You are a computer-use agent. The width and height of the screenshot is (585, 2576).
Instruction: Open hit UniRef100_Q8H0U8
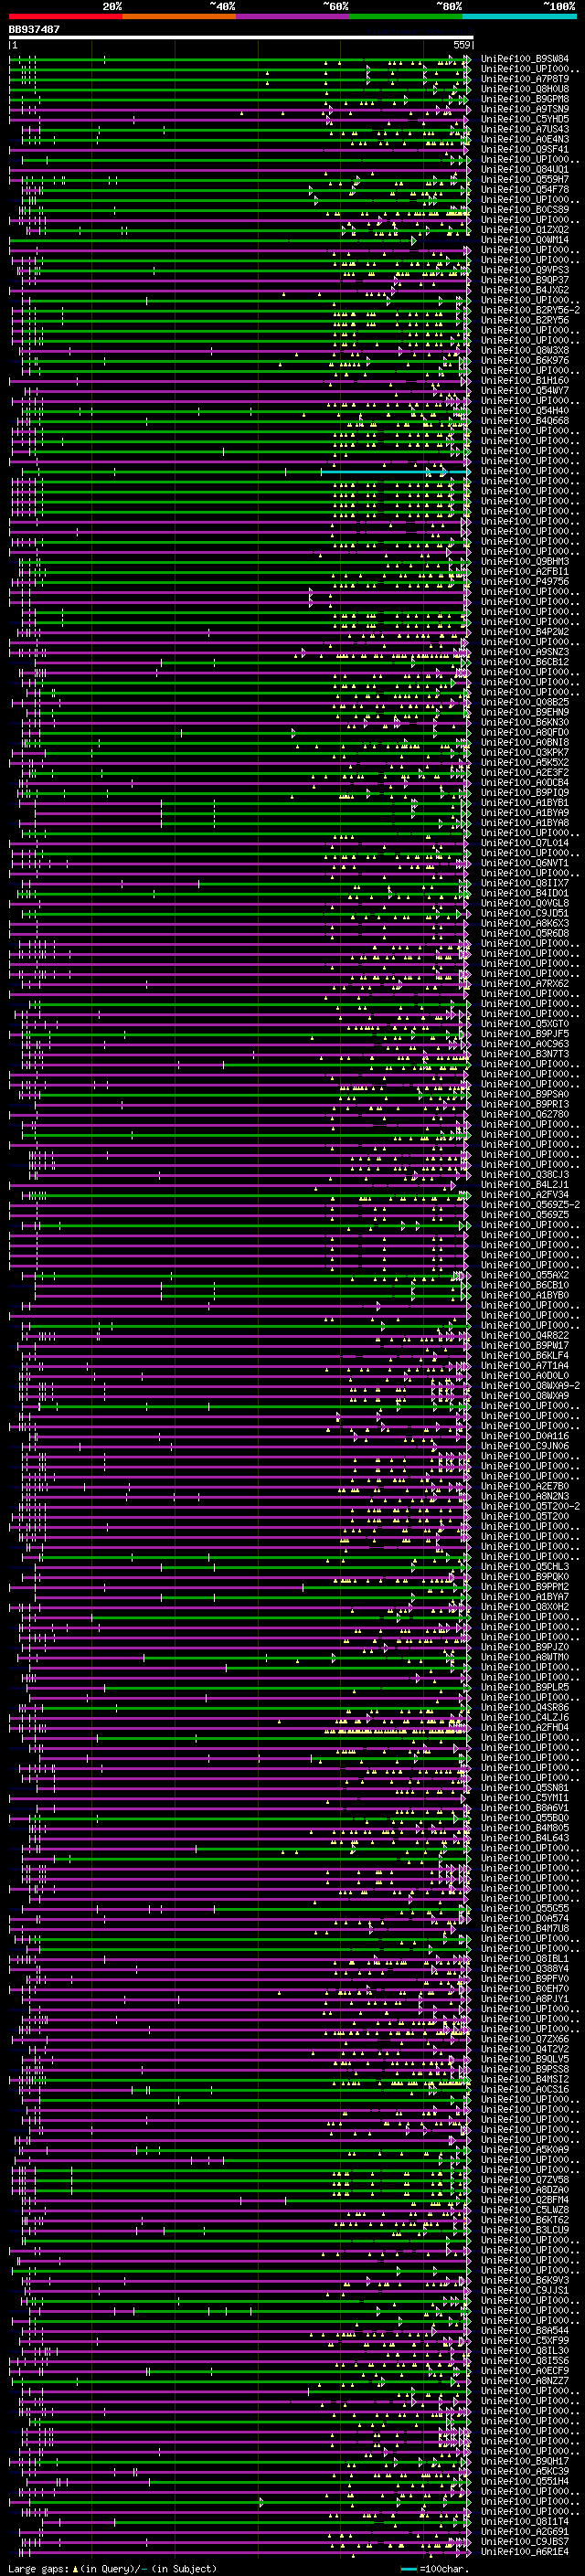pos(525,89)
